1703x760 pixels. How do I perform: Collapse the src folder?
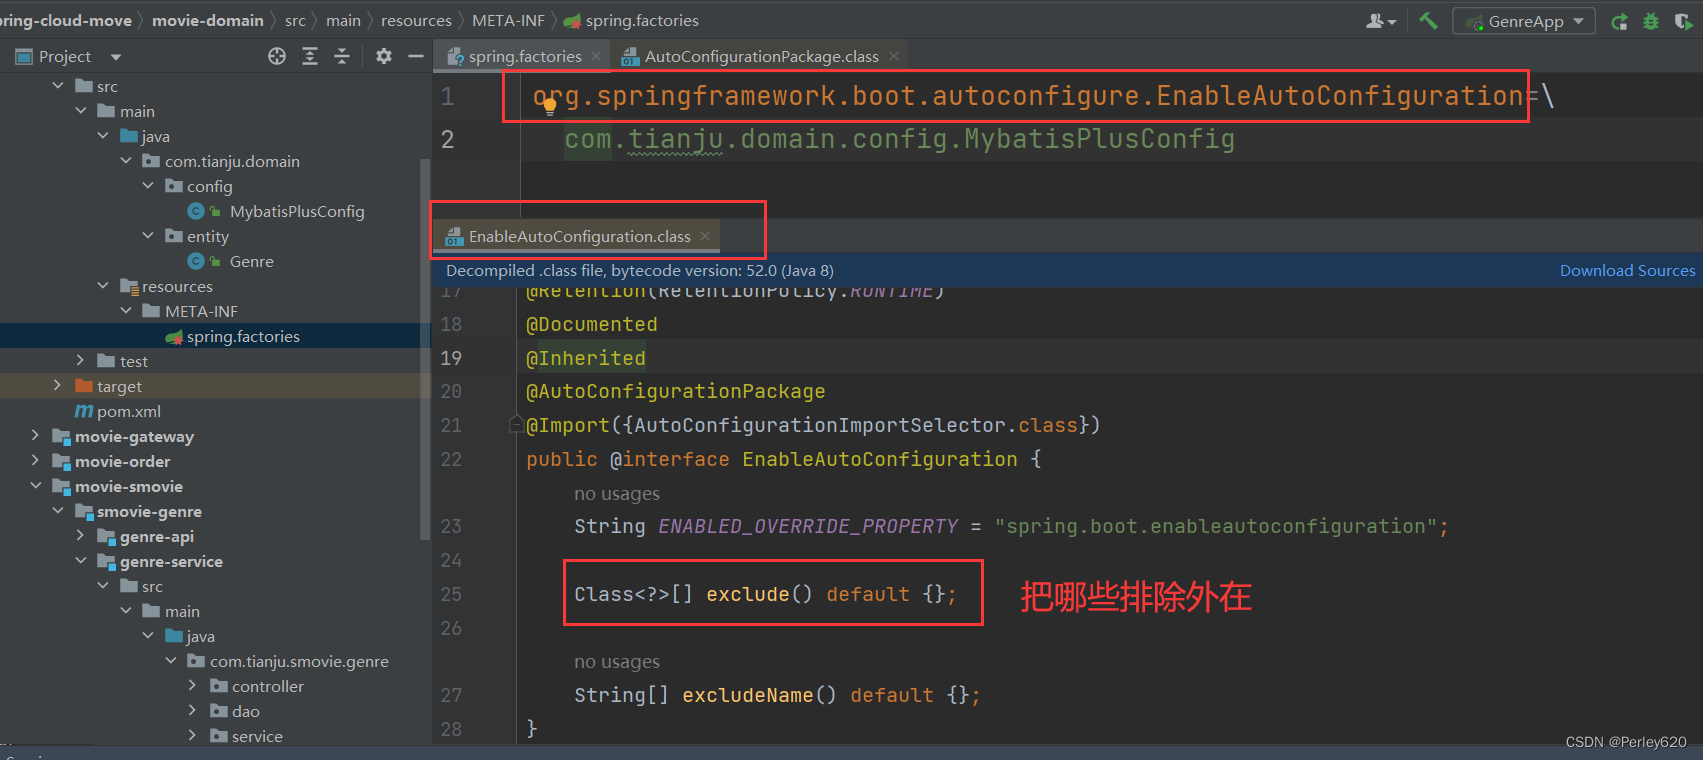[x=57, y=86]
